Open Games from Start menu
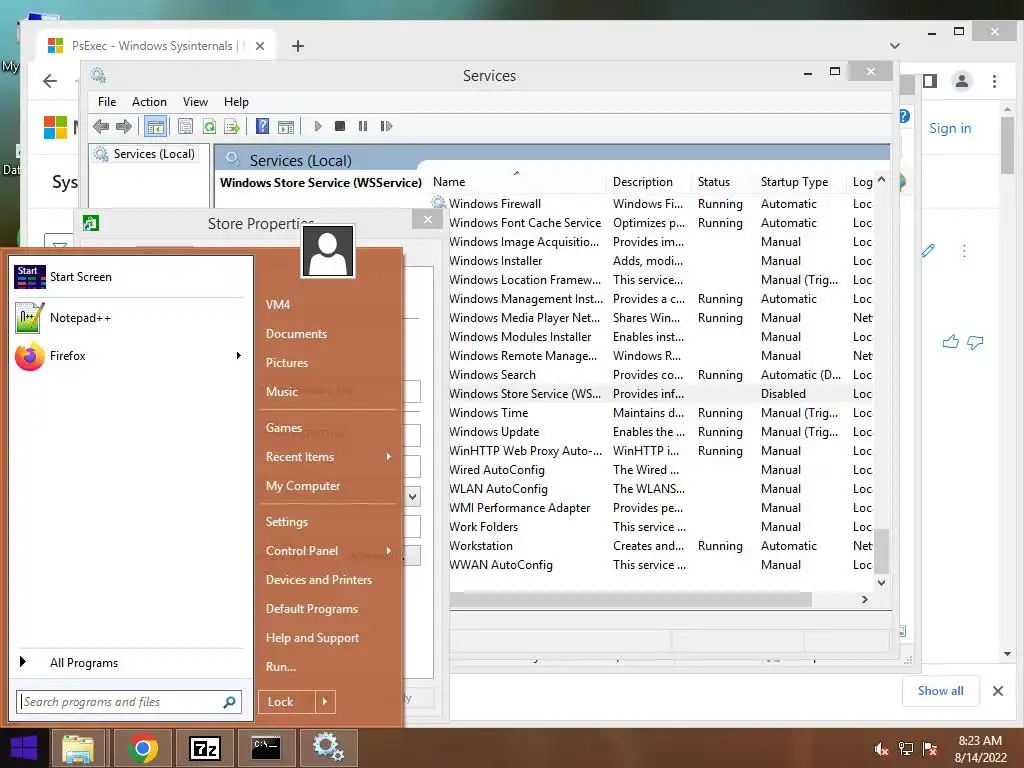Image resolution: width=1024 pixels, height=768 pixels. click(283, 428)
